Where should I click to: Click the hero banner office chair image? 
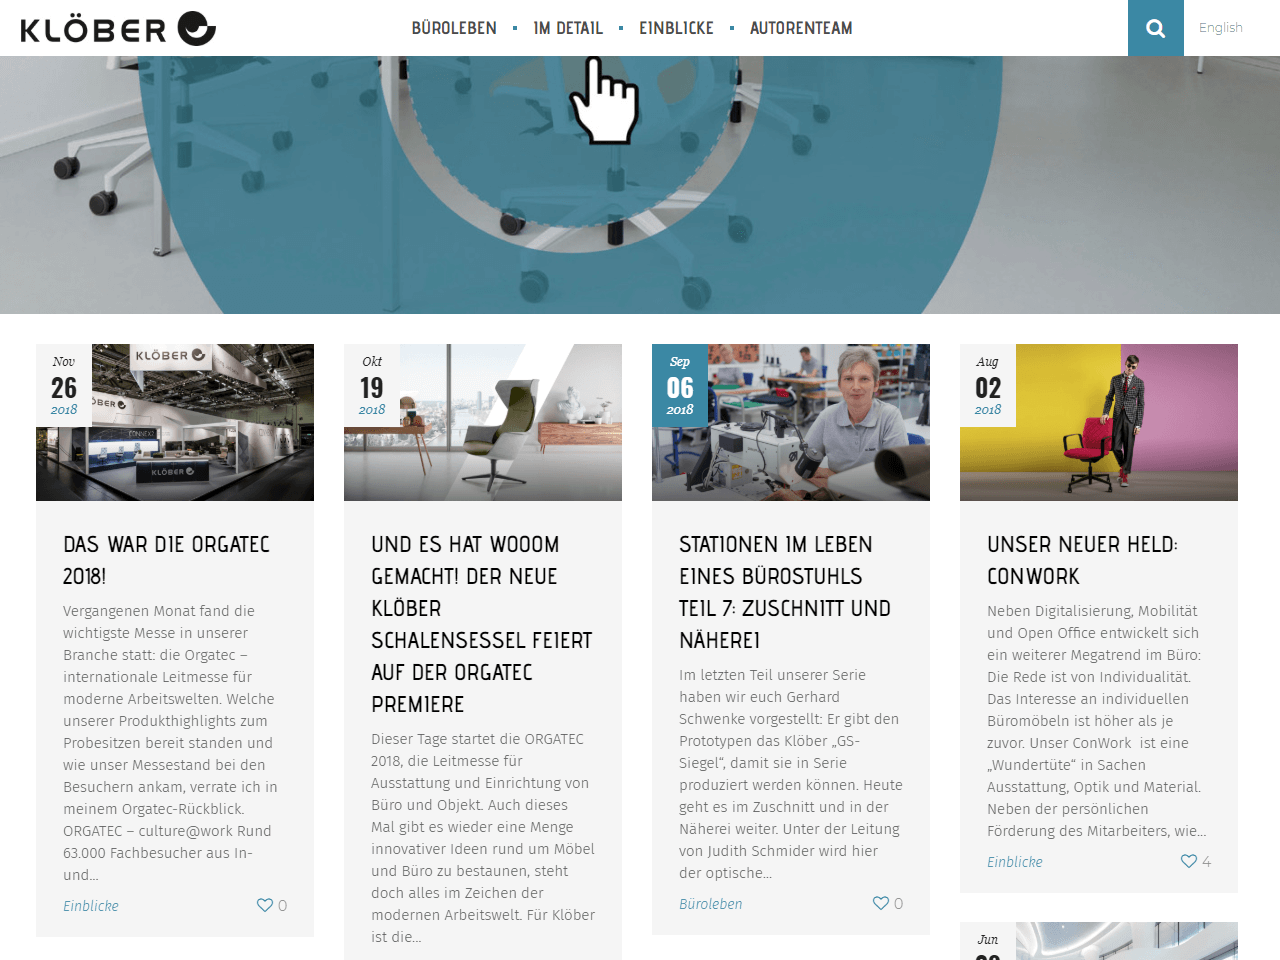pos(640,185)
